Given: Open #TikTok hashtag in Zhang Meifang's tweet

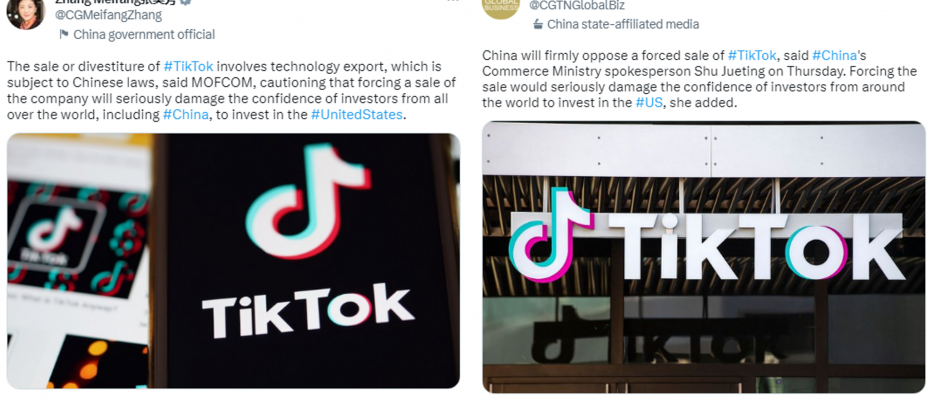Looking at the screenshot, I should tap(188, 66).
